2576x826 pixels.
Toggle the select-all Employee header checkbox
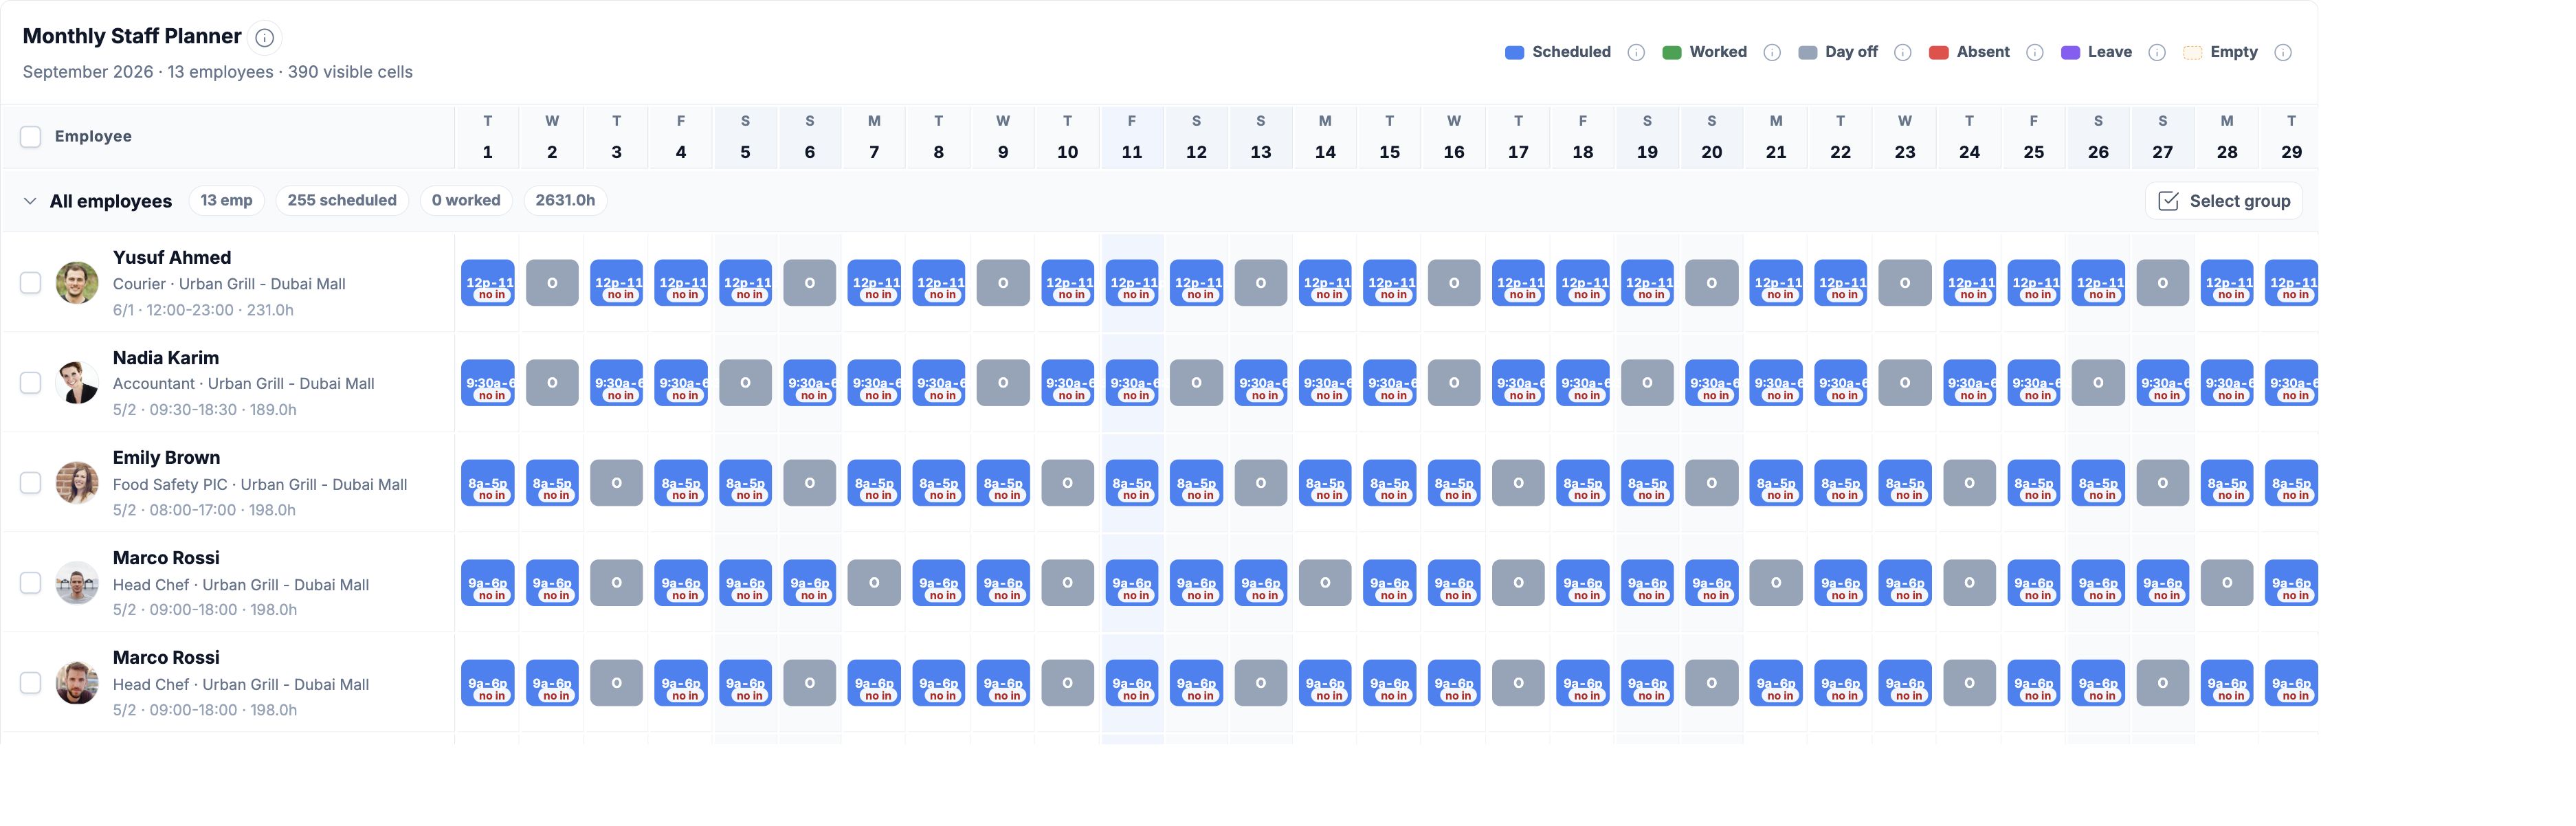[31, 137]
